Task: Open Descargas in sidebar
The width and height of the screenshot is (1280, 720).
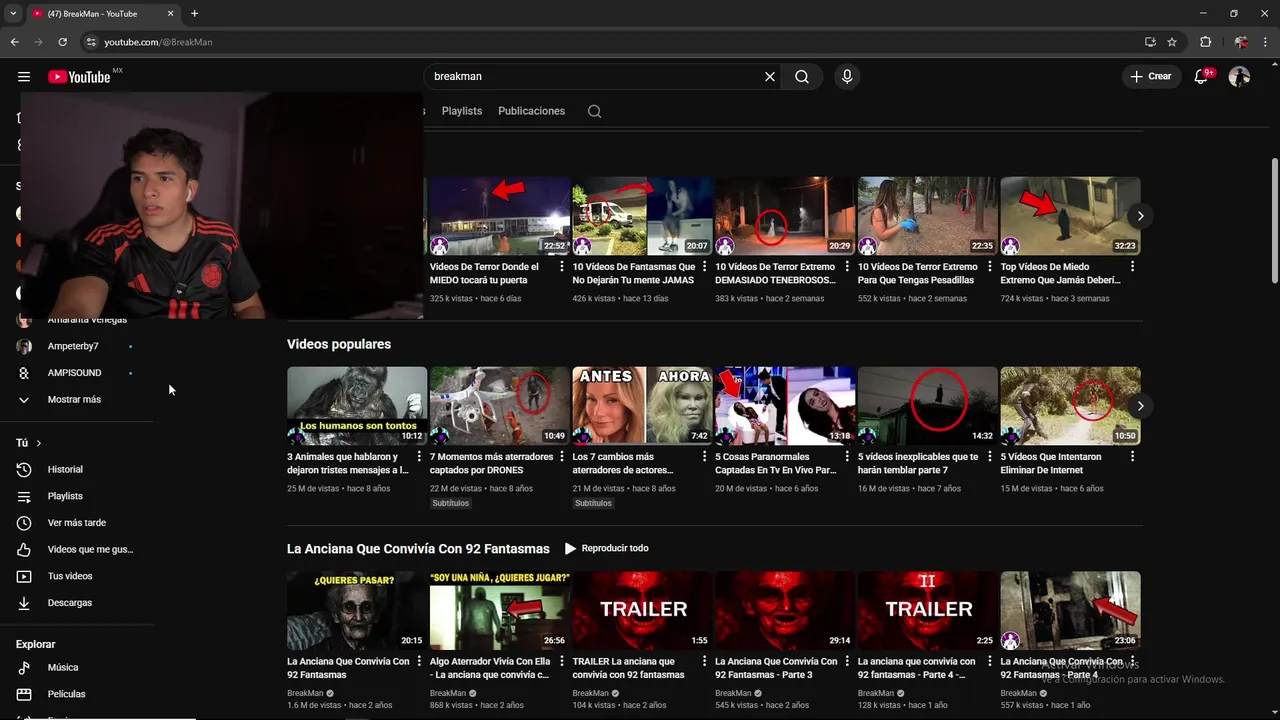Action: (x=70, y=603)
